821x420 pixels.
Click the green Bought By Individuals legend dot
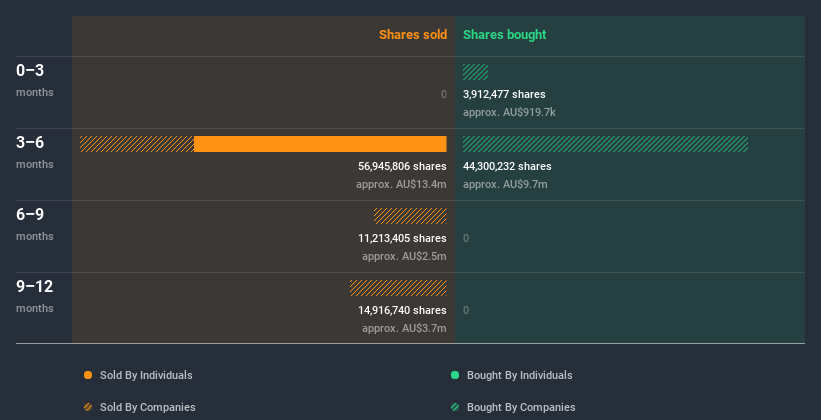[455, 375]
